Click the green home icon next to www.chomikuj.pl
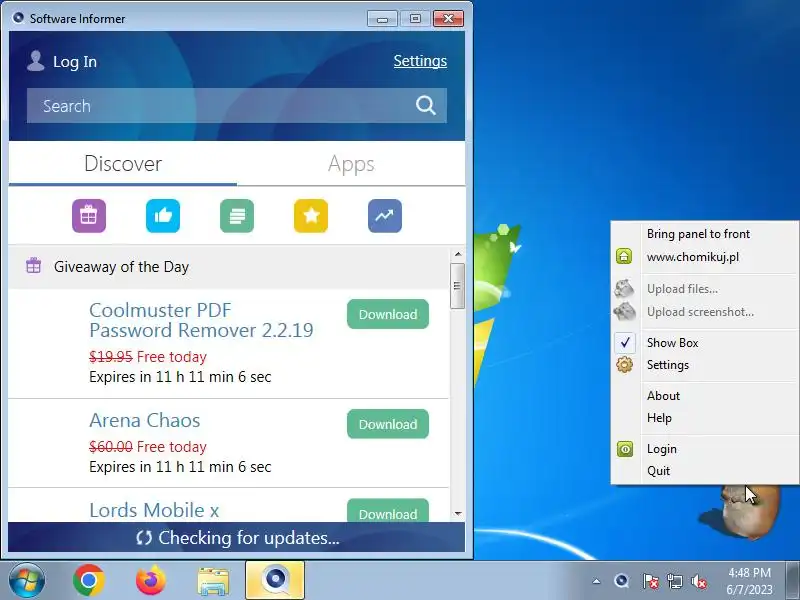 [624, 256]
